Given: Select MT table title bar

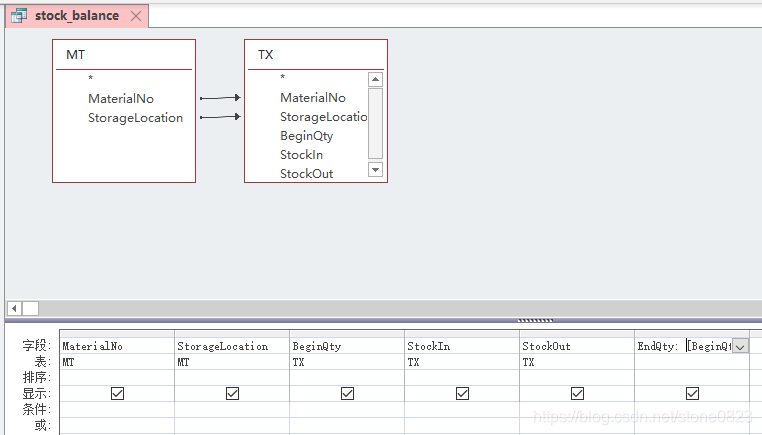Looking at the screenshot, I should pos(124,54).
